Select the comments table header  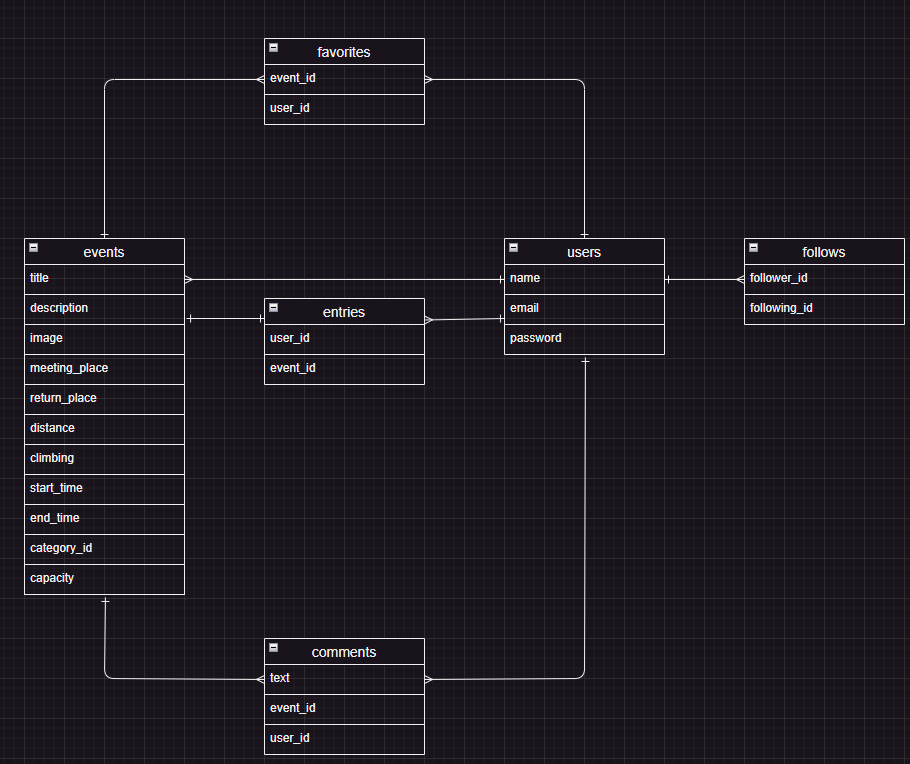344,652
